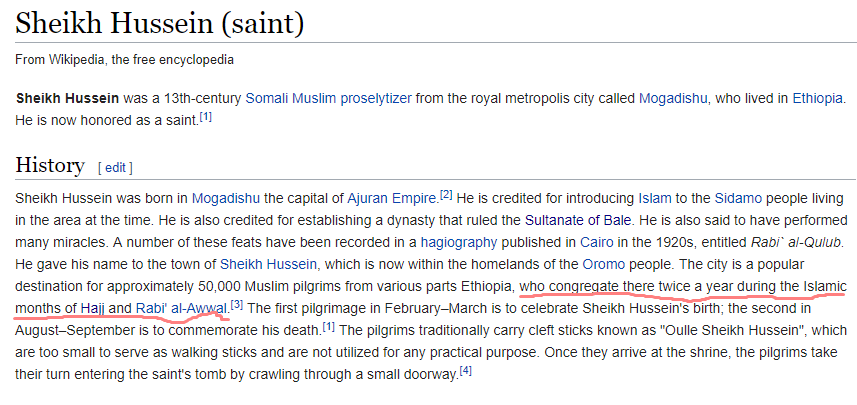The image size is (857, 405).
Task: Open the Oromo people link
Action: pos(603,265)
